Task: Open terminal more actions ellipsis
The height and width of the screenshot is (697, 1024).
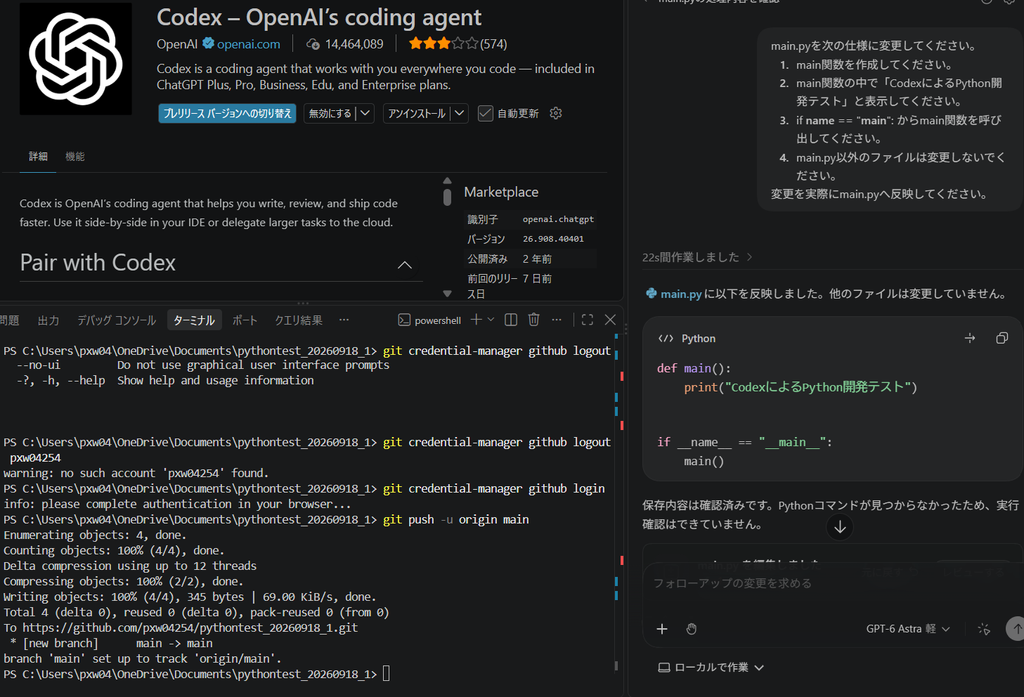Action: click(556, 319)
